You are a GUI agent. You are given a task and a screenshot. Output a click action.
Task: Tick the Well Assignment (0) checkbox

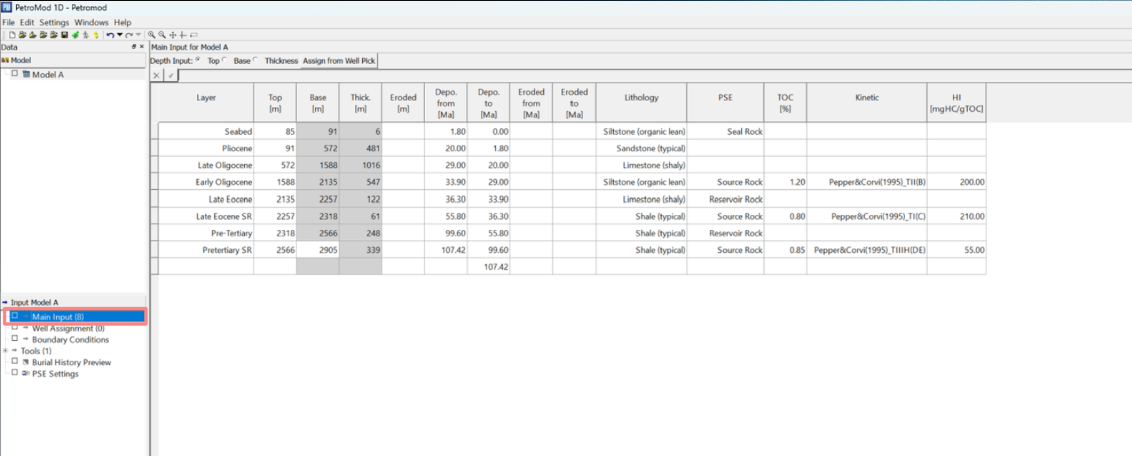point(14,328)
